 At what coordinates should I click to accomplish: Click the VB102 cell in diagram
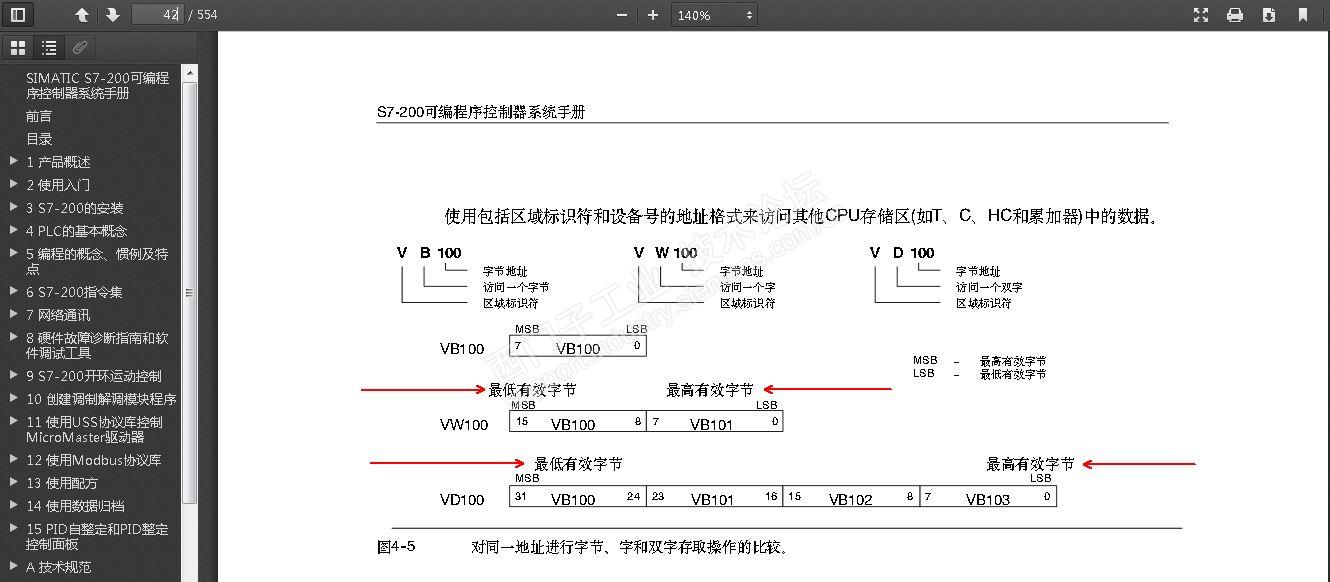click(x=851, y=497)
